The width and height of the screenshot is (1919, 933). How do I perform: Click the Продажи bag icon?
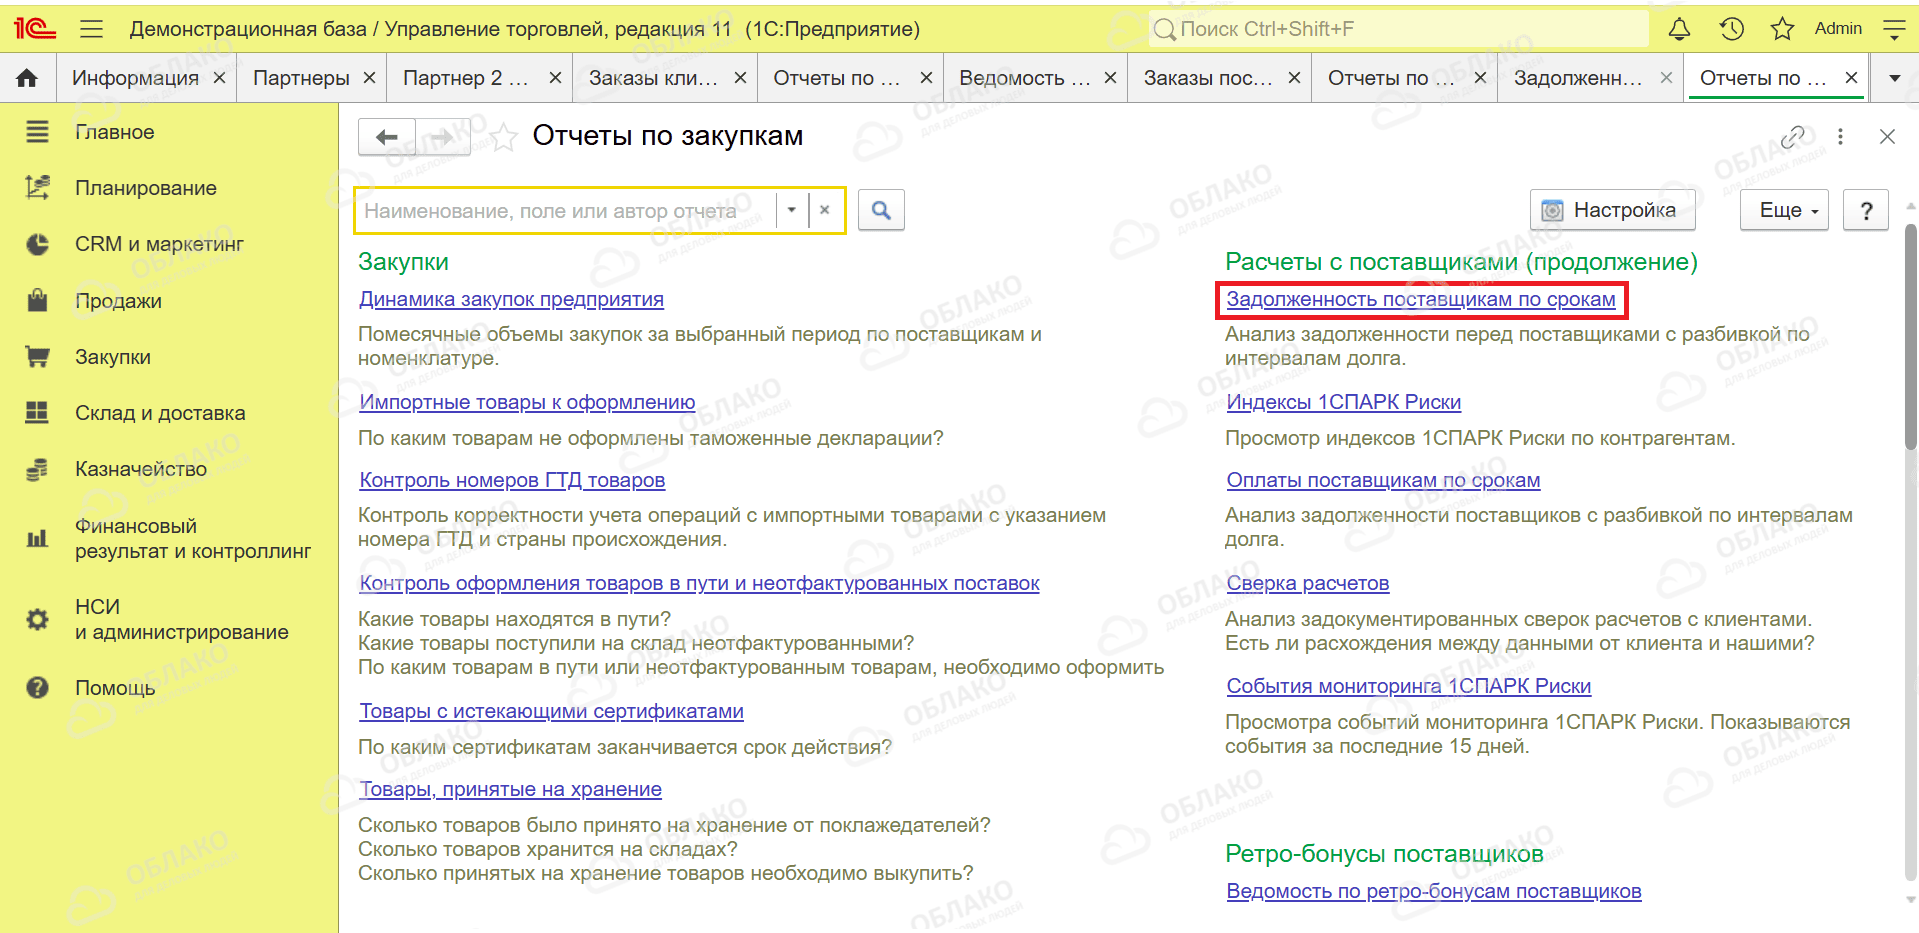[37, 301]
